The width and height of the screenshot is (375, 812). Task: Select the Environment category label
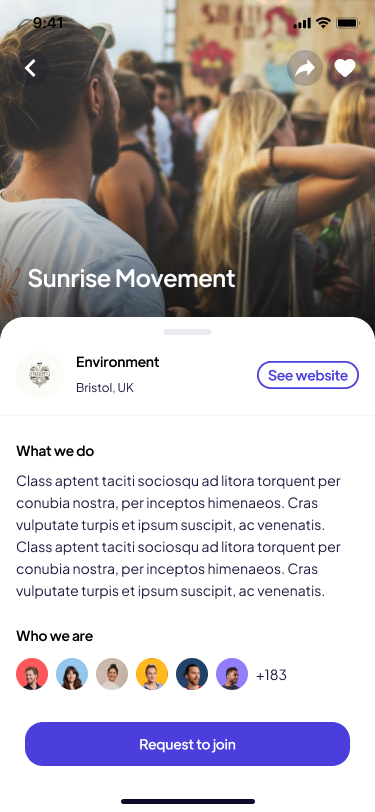coord(118,362)
